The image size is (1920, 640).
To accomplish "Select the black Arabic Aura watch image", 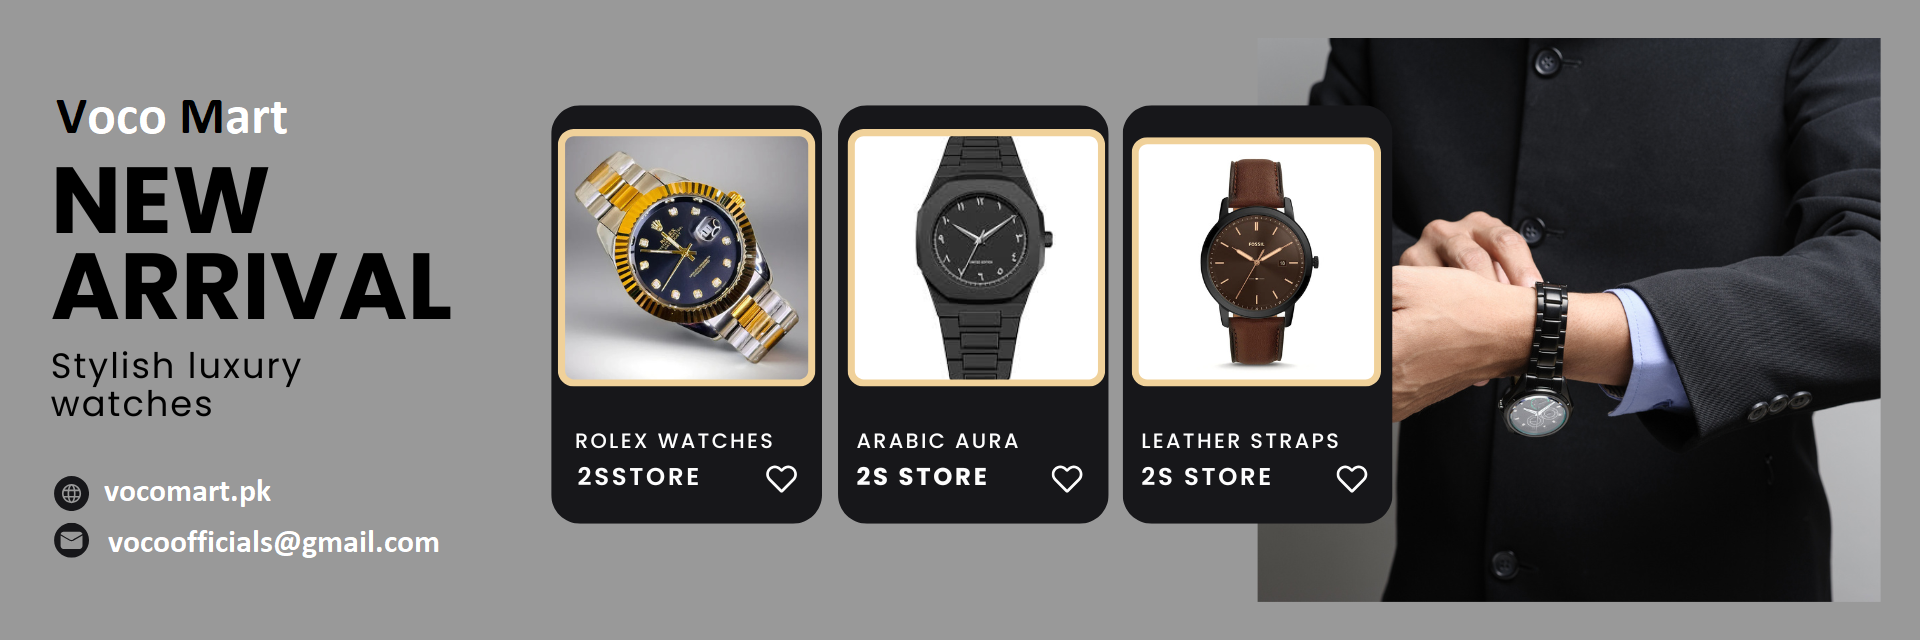I will tap(976, 257).
